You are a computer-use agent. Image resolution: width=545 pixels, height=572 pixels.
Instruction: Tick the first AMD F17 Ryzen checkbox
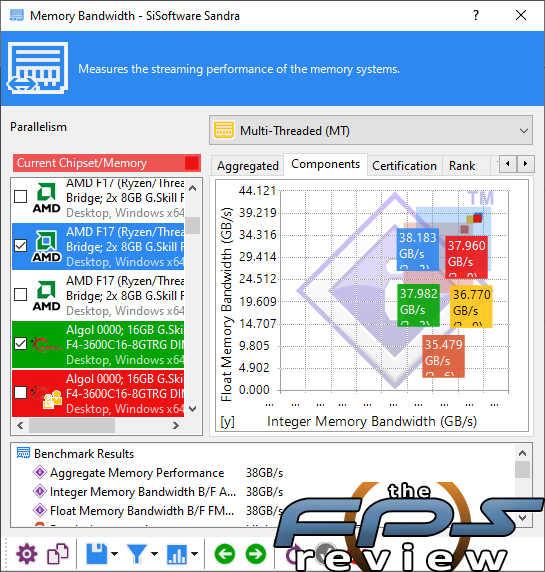pos(20,196)
